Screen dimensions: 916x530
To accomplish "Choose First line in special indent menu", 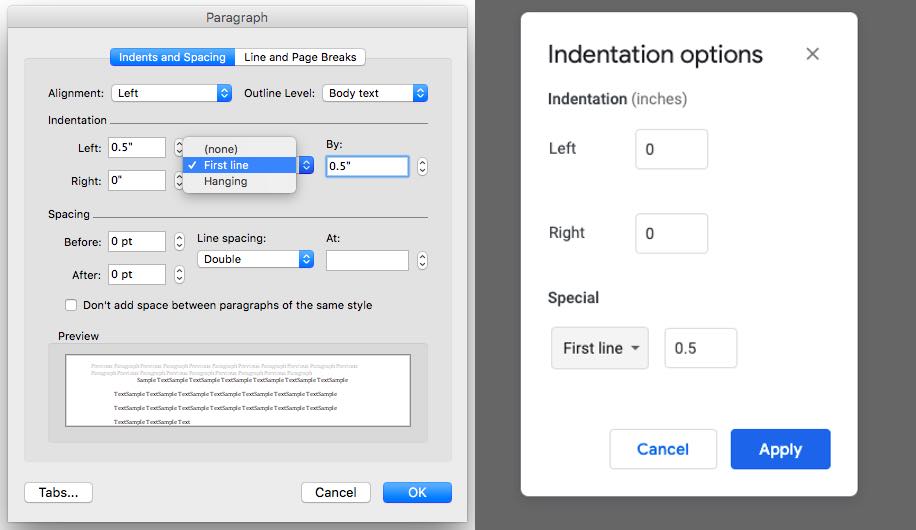I will click(240, 165).
